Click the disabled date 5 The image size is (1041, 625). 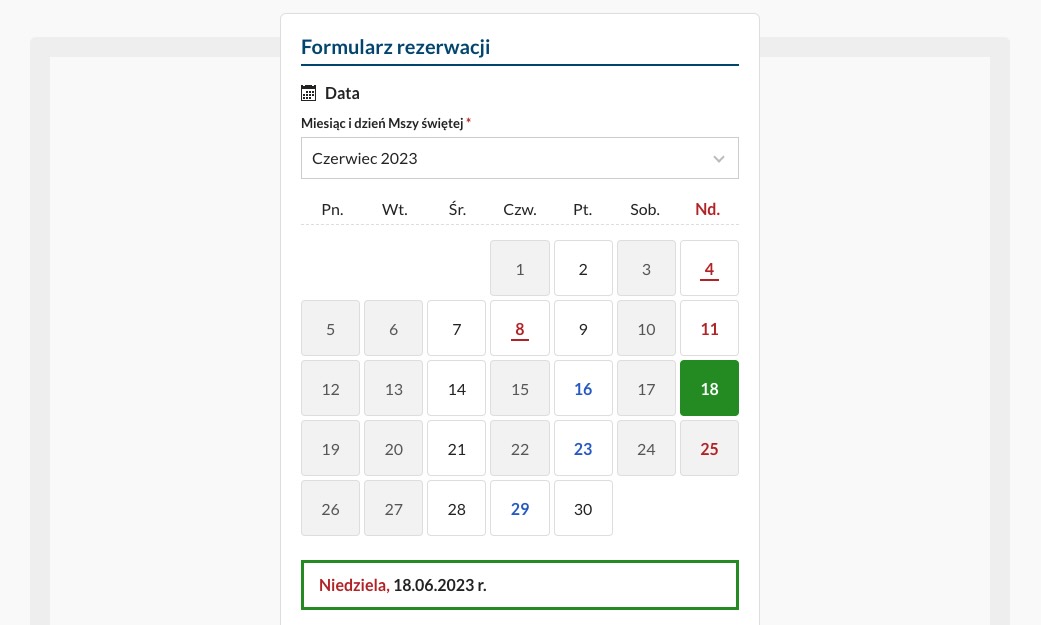(x=330, y=328)
